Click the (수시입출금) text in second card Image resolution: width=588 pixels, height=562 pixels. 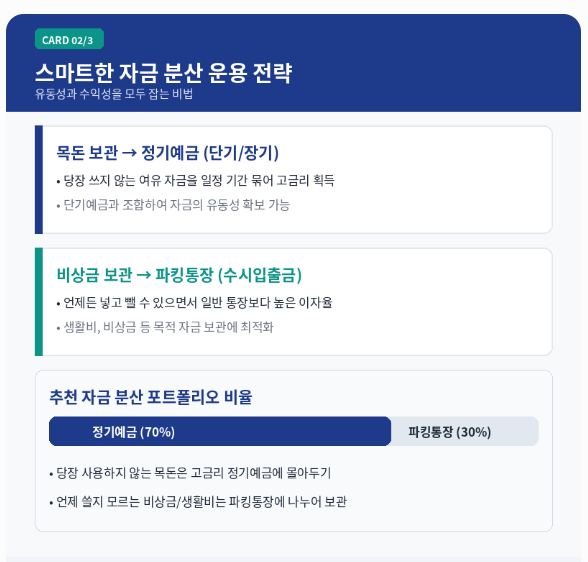260,275
